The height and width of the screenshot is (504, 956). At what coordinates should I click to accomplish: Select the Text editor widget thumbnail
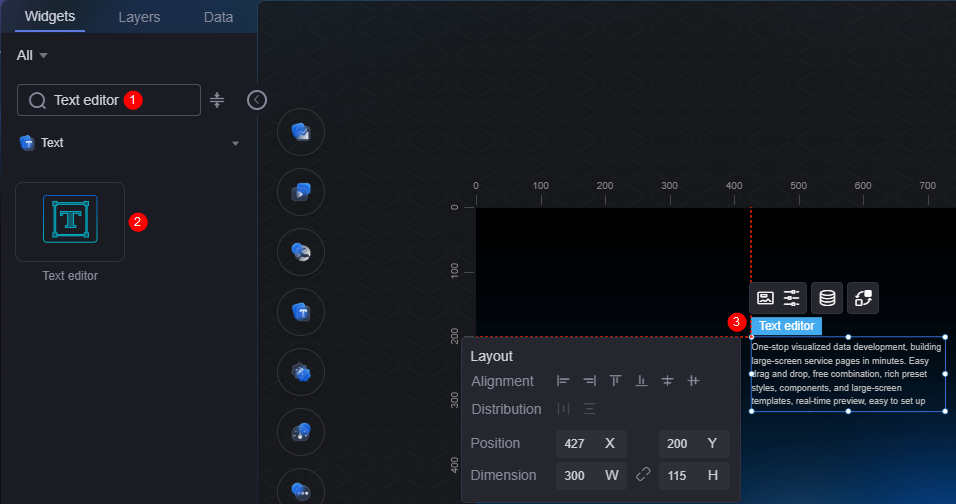point(70,222)
